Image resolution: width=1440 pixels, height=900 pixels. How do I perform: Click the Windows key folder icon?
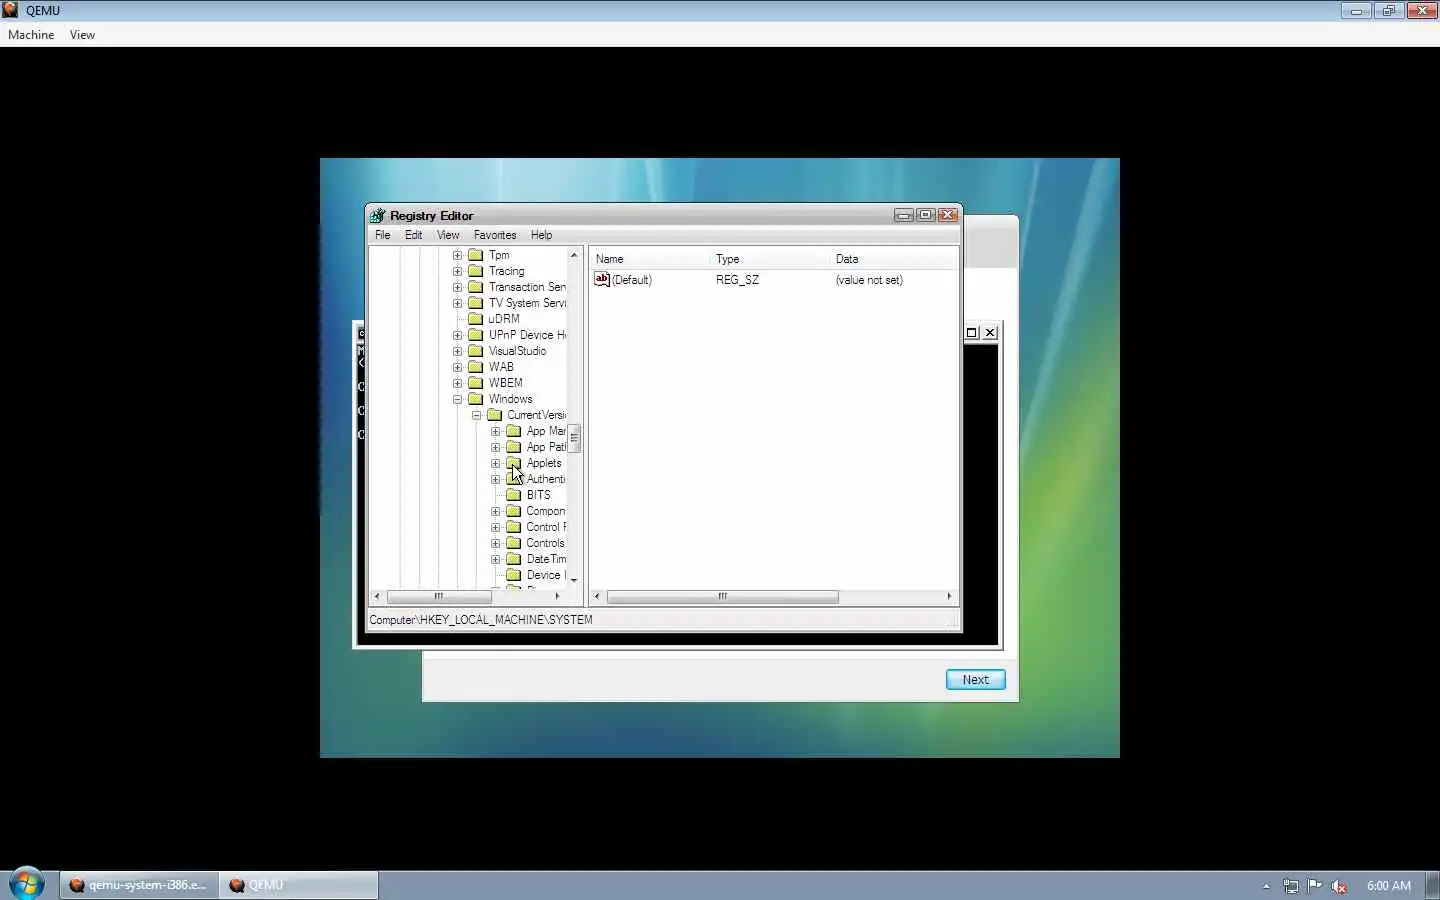476,399
